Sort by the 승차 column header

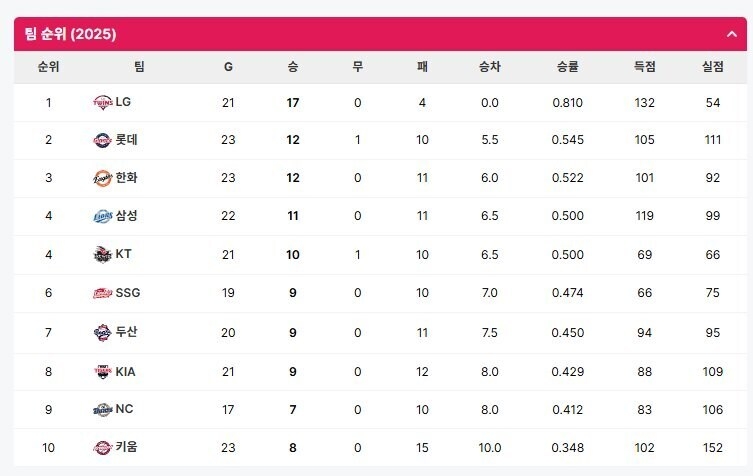pos(489,66)
